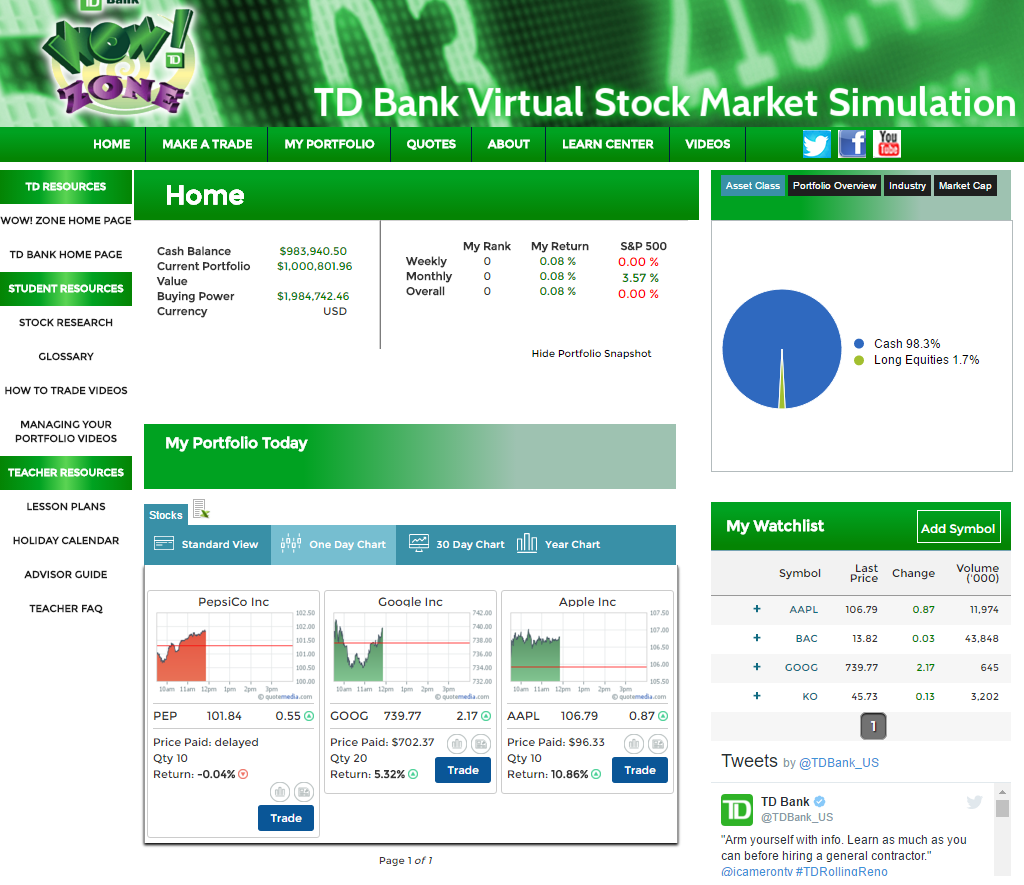The width and height of the screenshot is (1024, 885).
Task: Click the 30 Day Chart monitor icon
Action: click(419, 543)
